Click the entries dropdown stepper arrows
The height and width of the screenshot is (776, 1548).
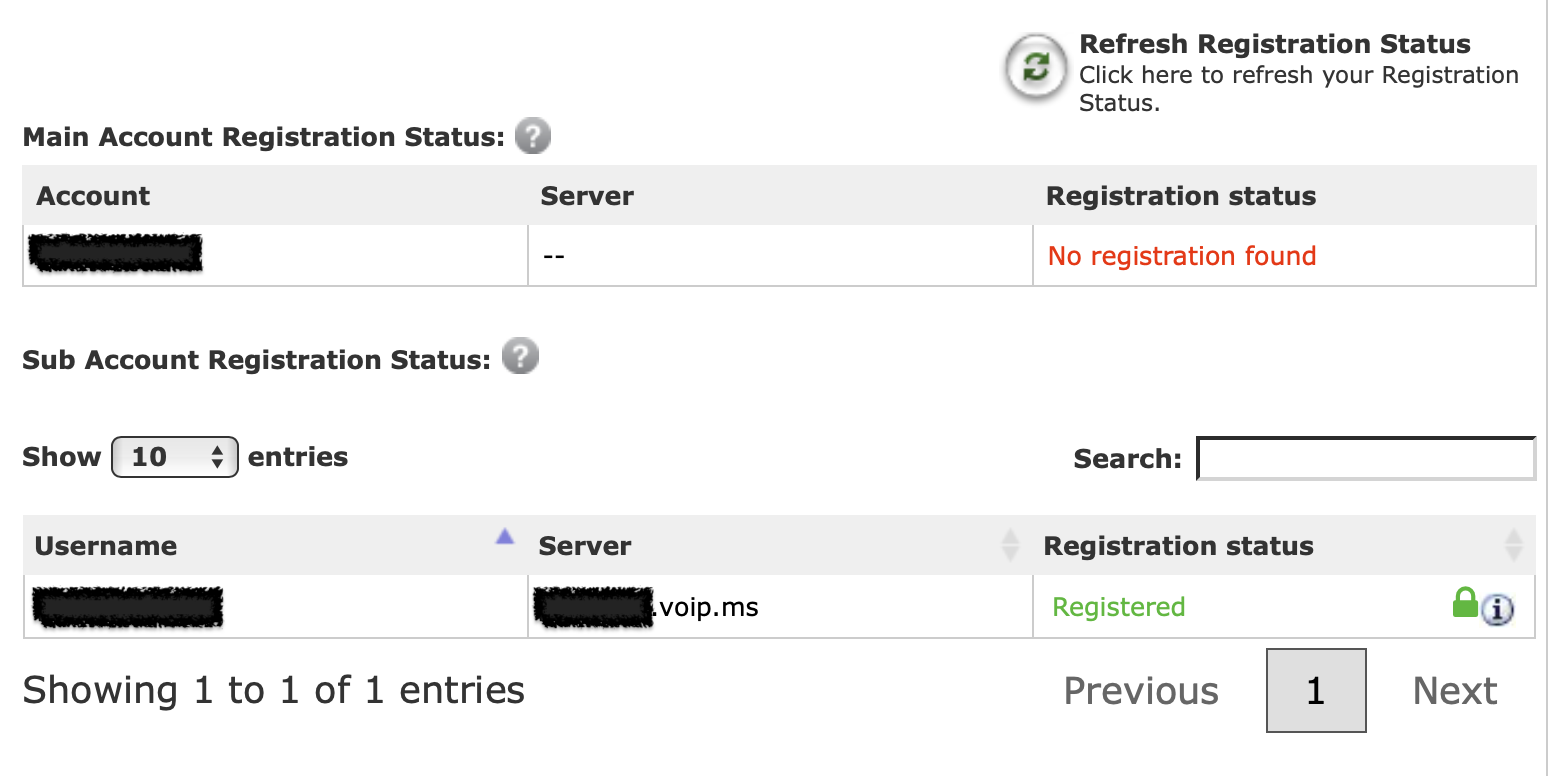click(x=218, y=457)
